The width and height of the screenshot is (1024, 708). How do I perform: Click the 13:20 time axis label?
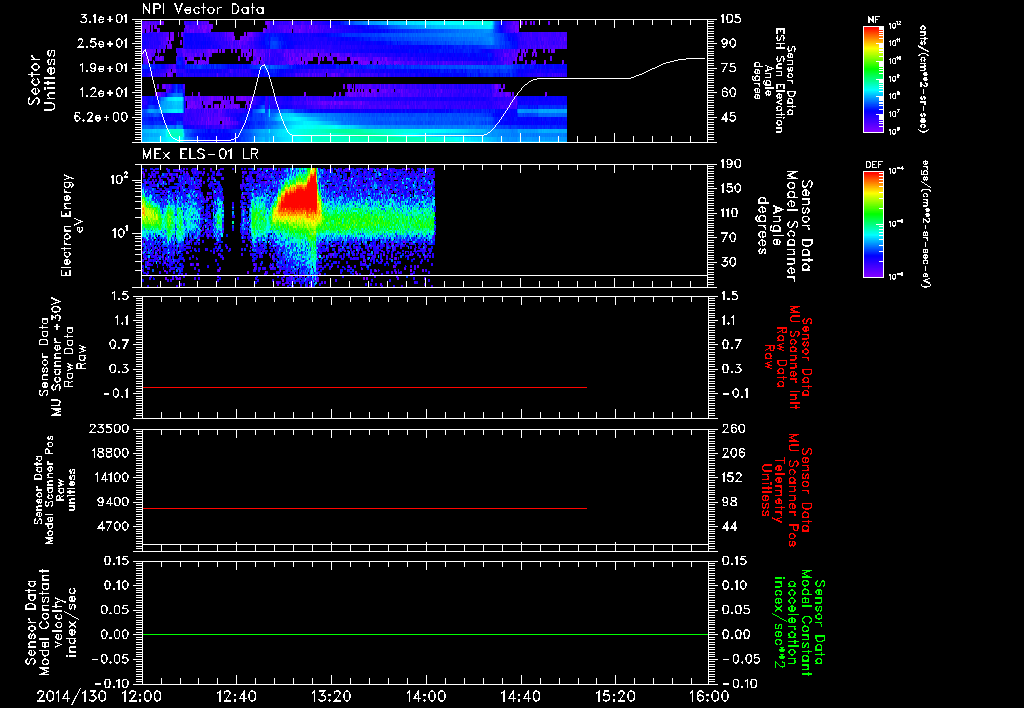331,696
